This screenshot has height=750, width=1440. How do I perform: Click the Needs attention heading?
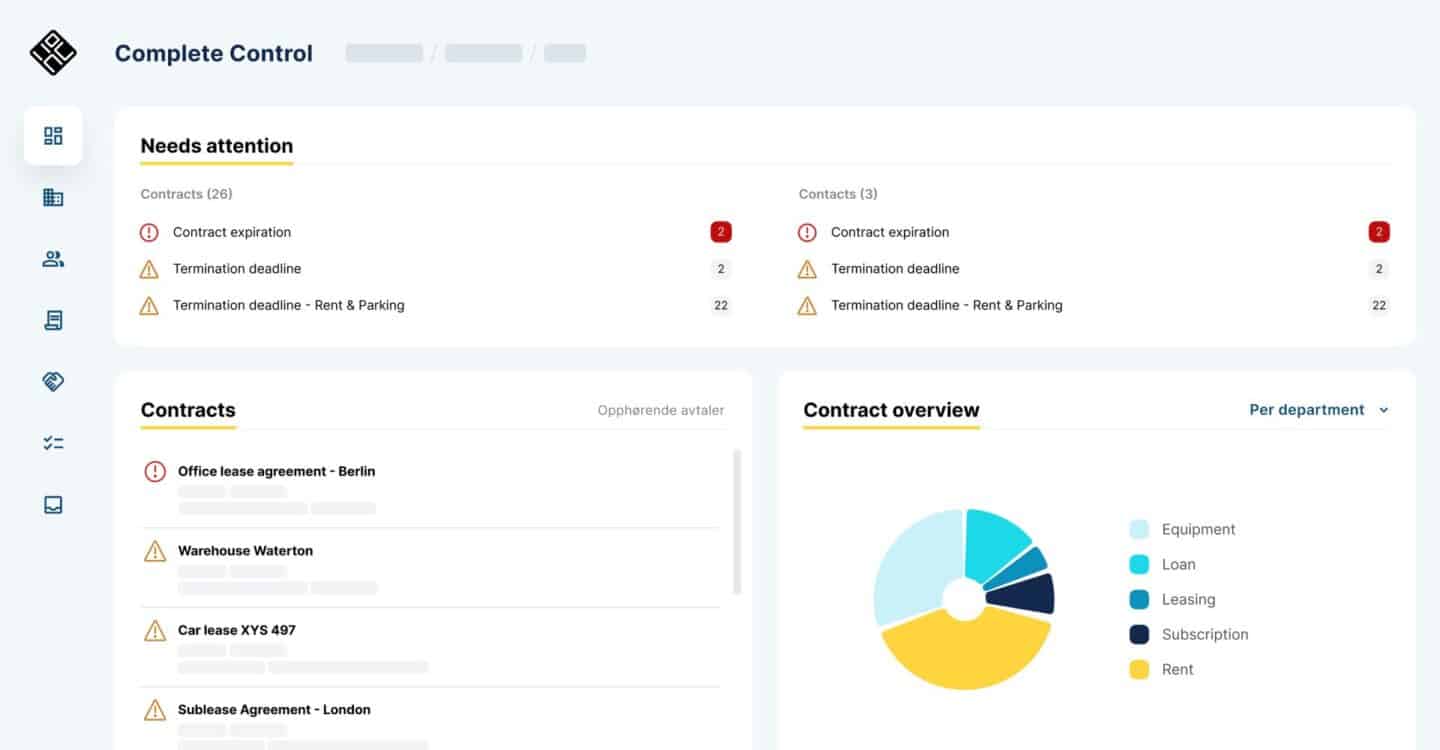click(x=216, y=145)
